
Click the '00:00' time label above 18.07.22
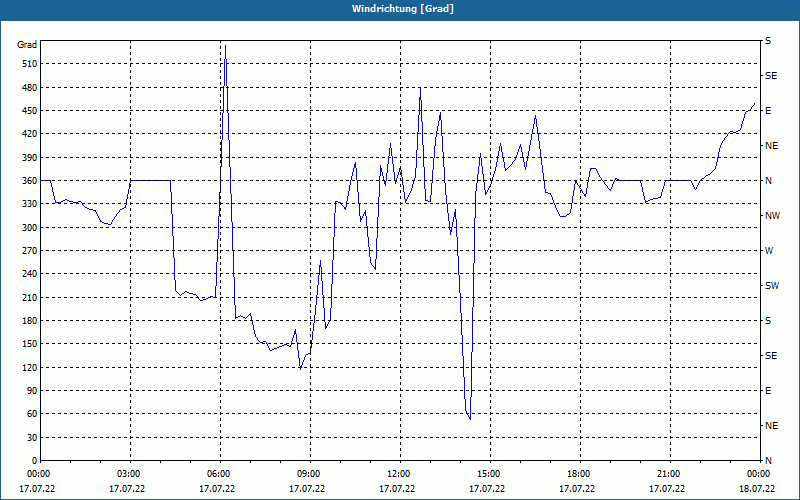tap(758, 474)
